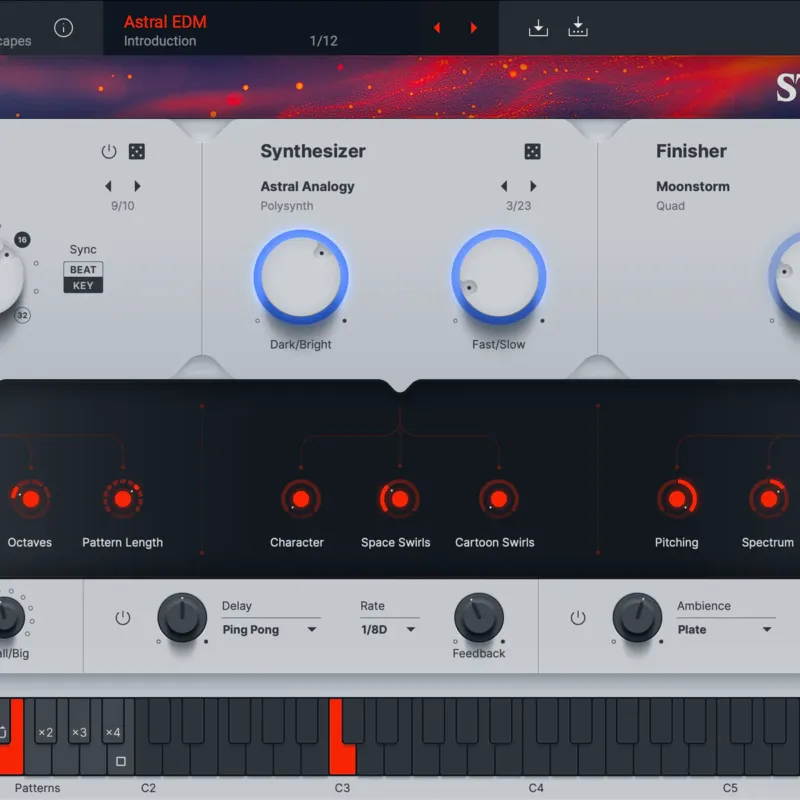Go to next preset with red right arrow

pos(473,28)
